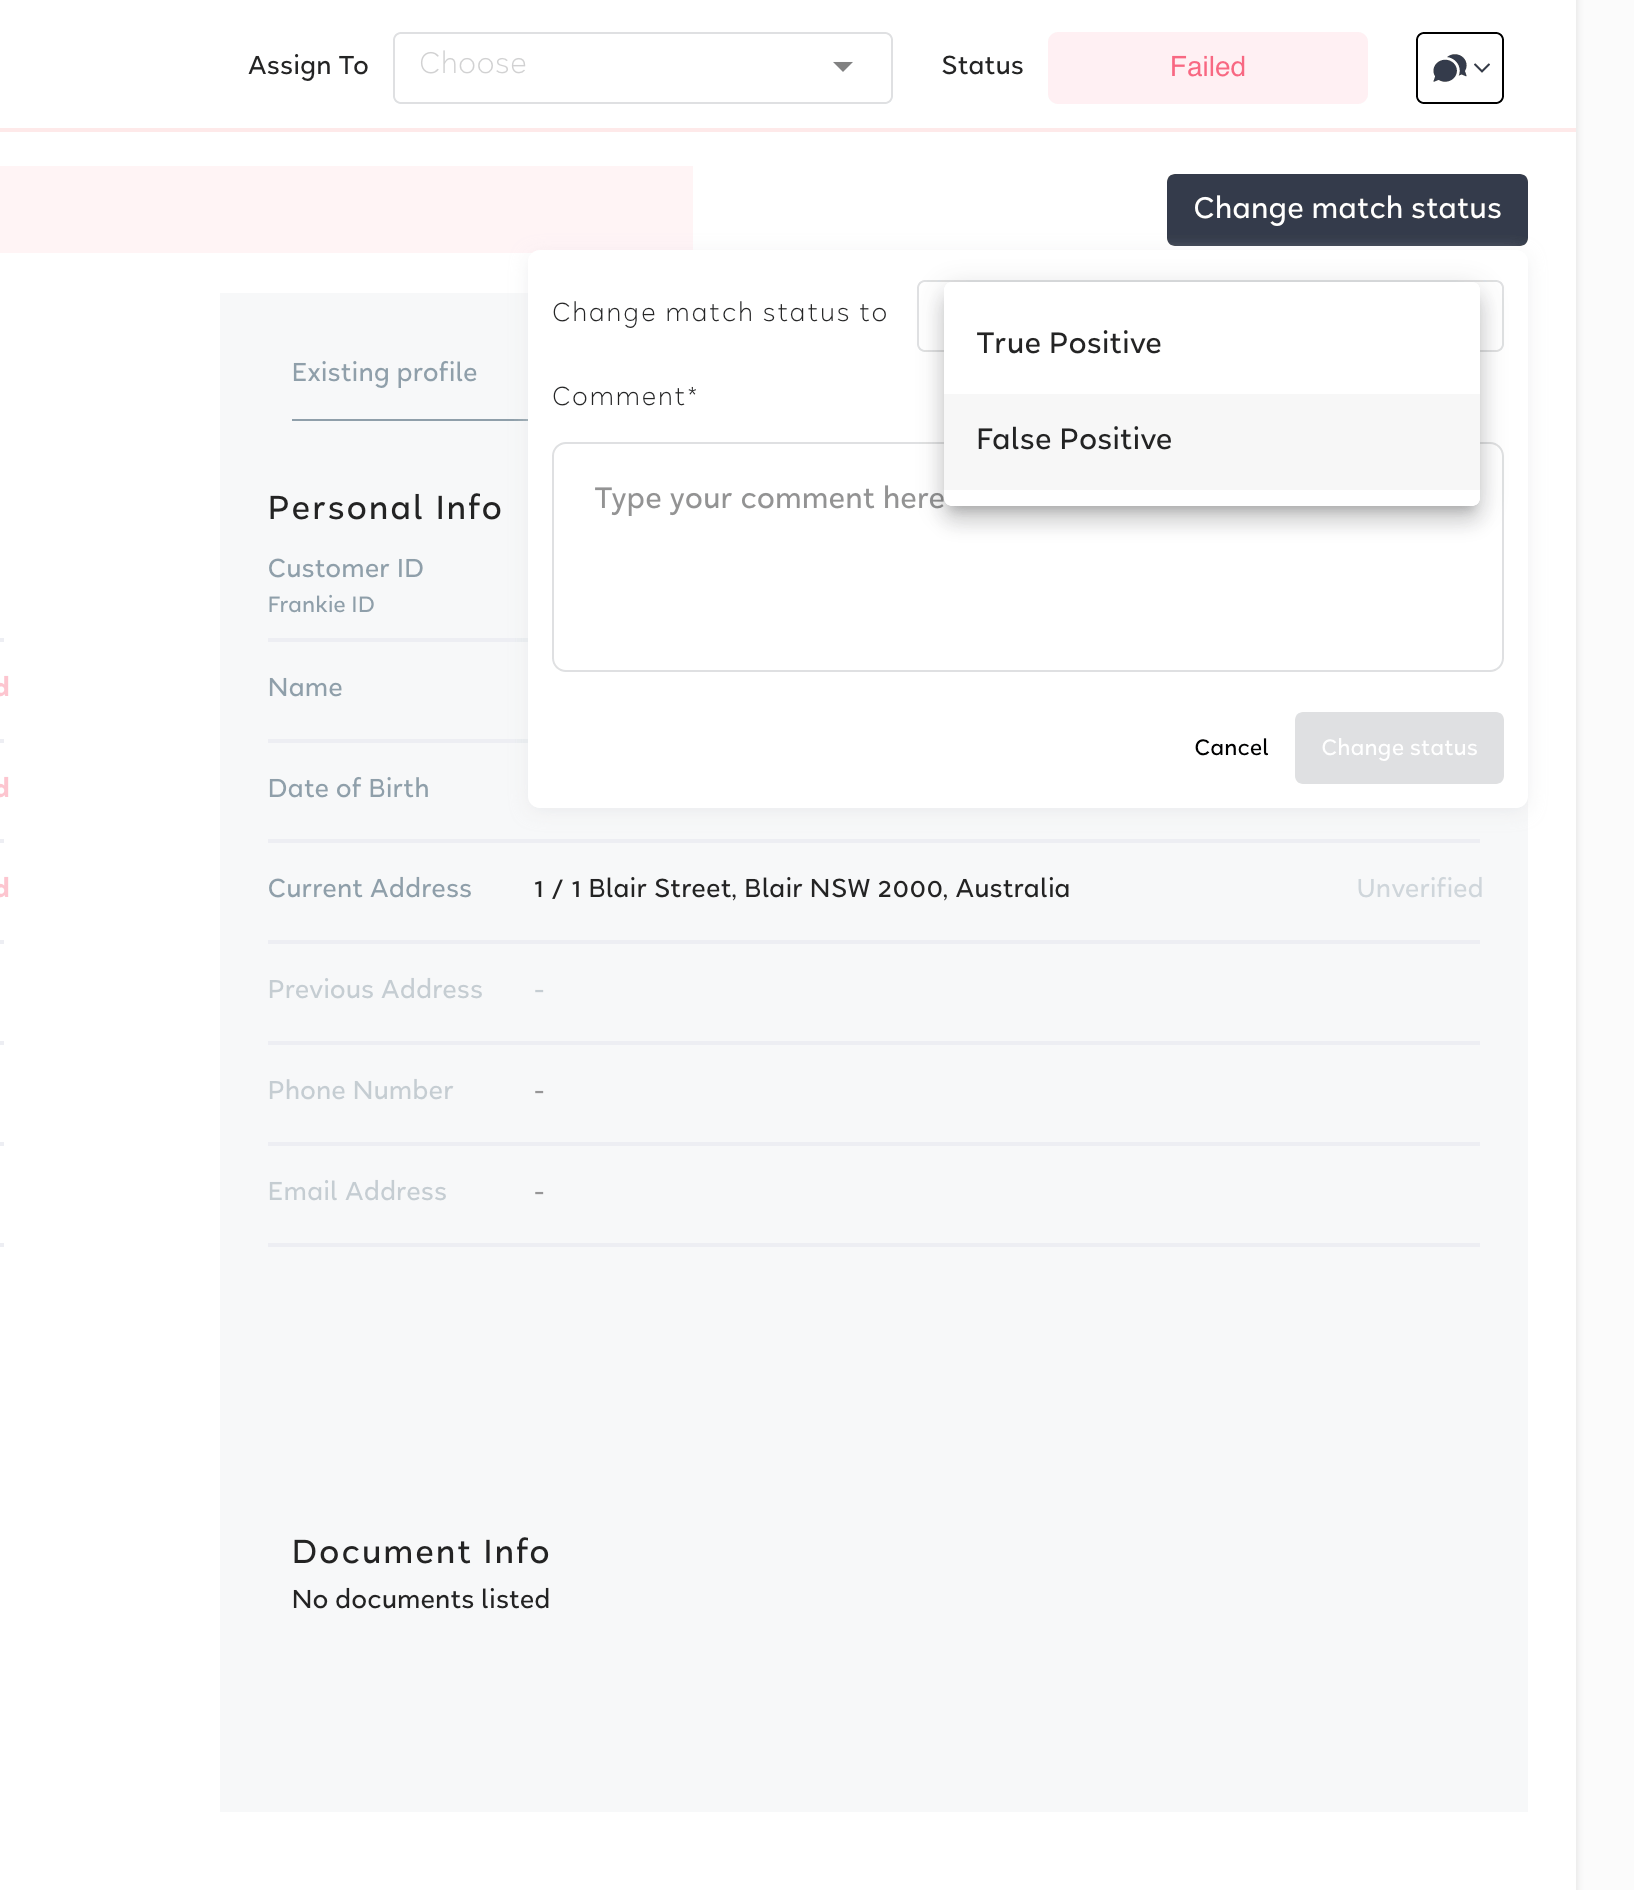This screenshot has width=1634, height=1890.
Task: Cancel the match status change
Action: 1231,748
